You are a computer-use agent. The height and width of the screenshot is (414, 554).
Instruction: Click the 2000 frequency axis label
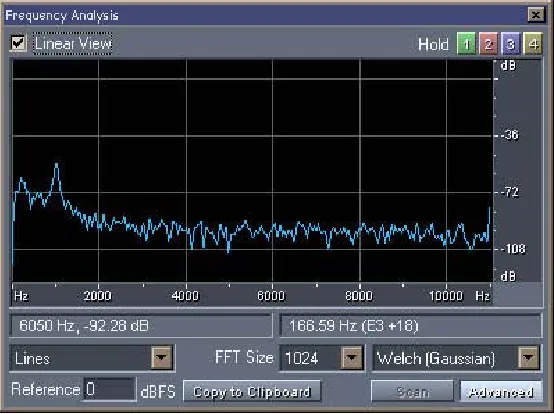tap(98, 295)
